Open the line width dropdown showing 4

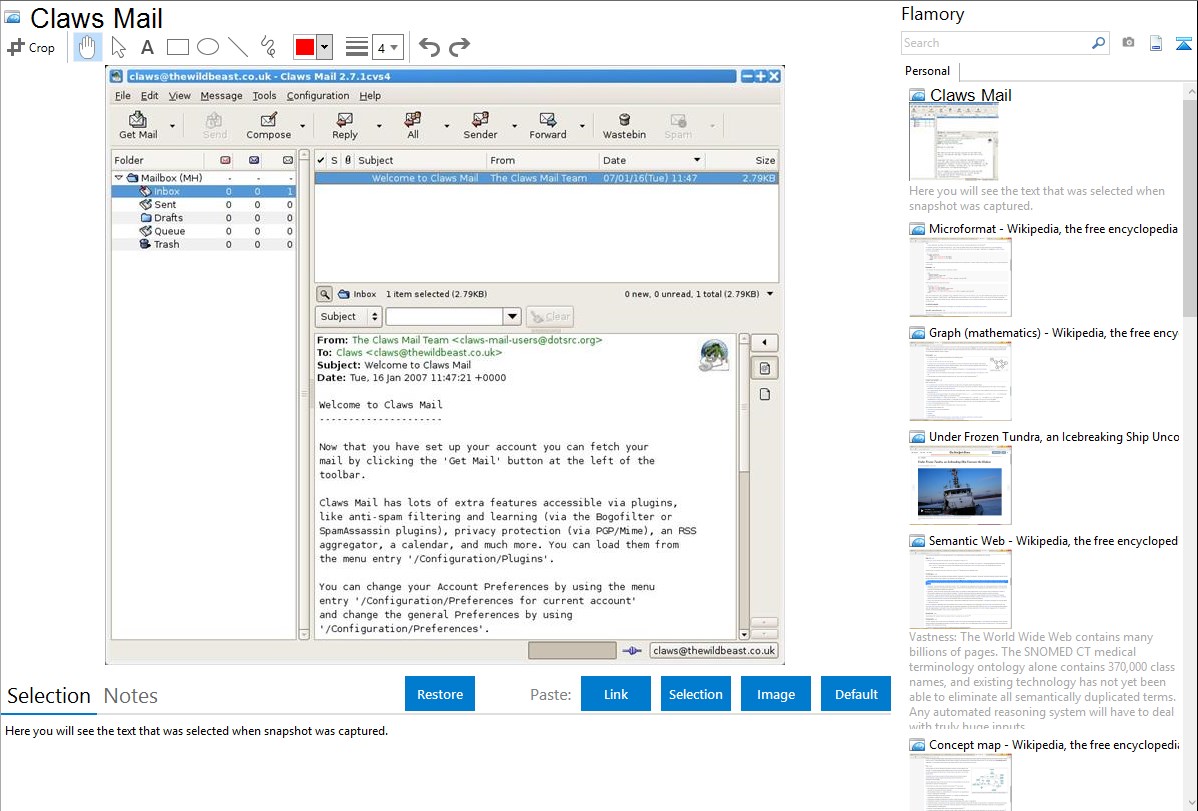pyautogui.click(x=387, y=47)
